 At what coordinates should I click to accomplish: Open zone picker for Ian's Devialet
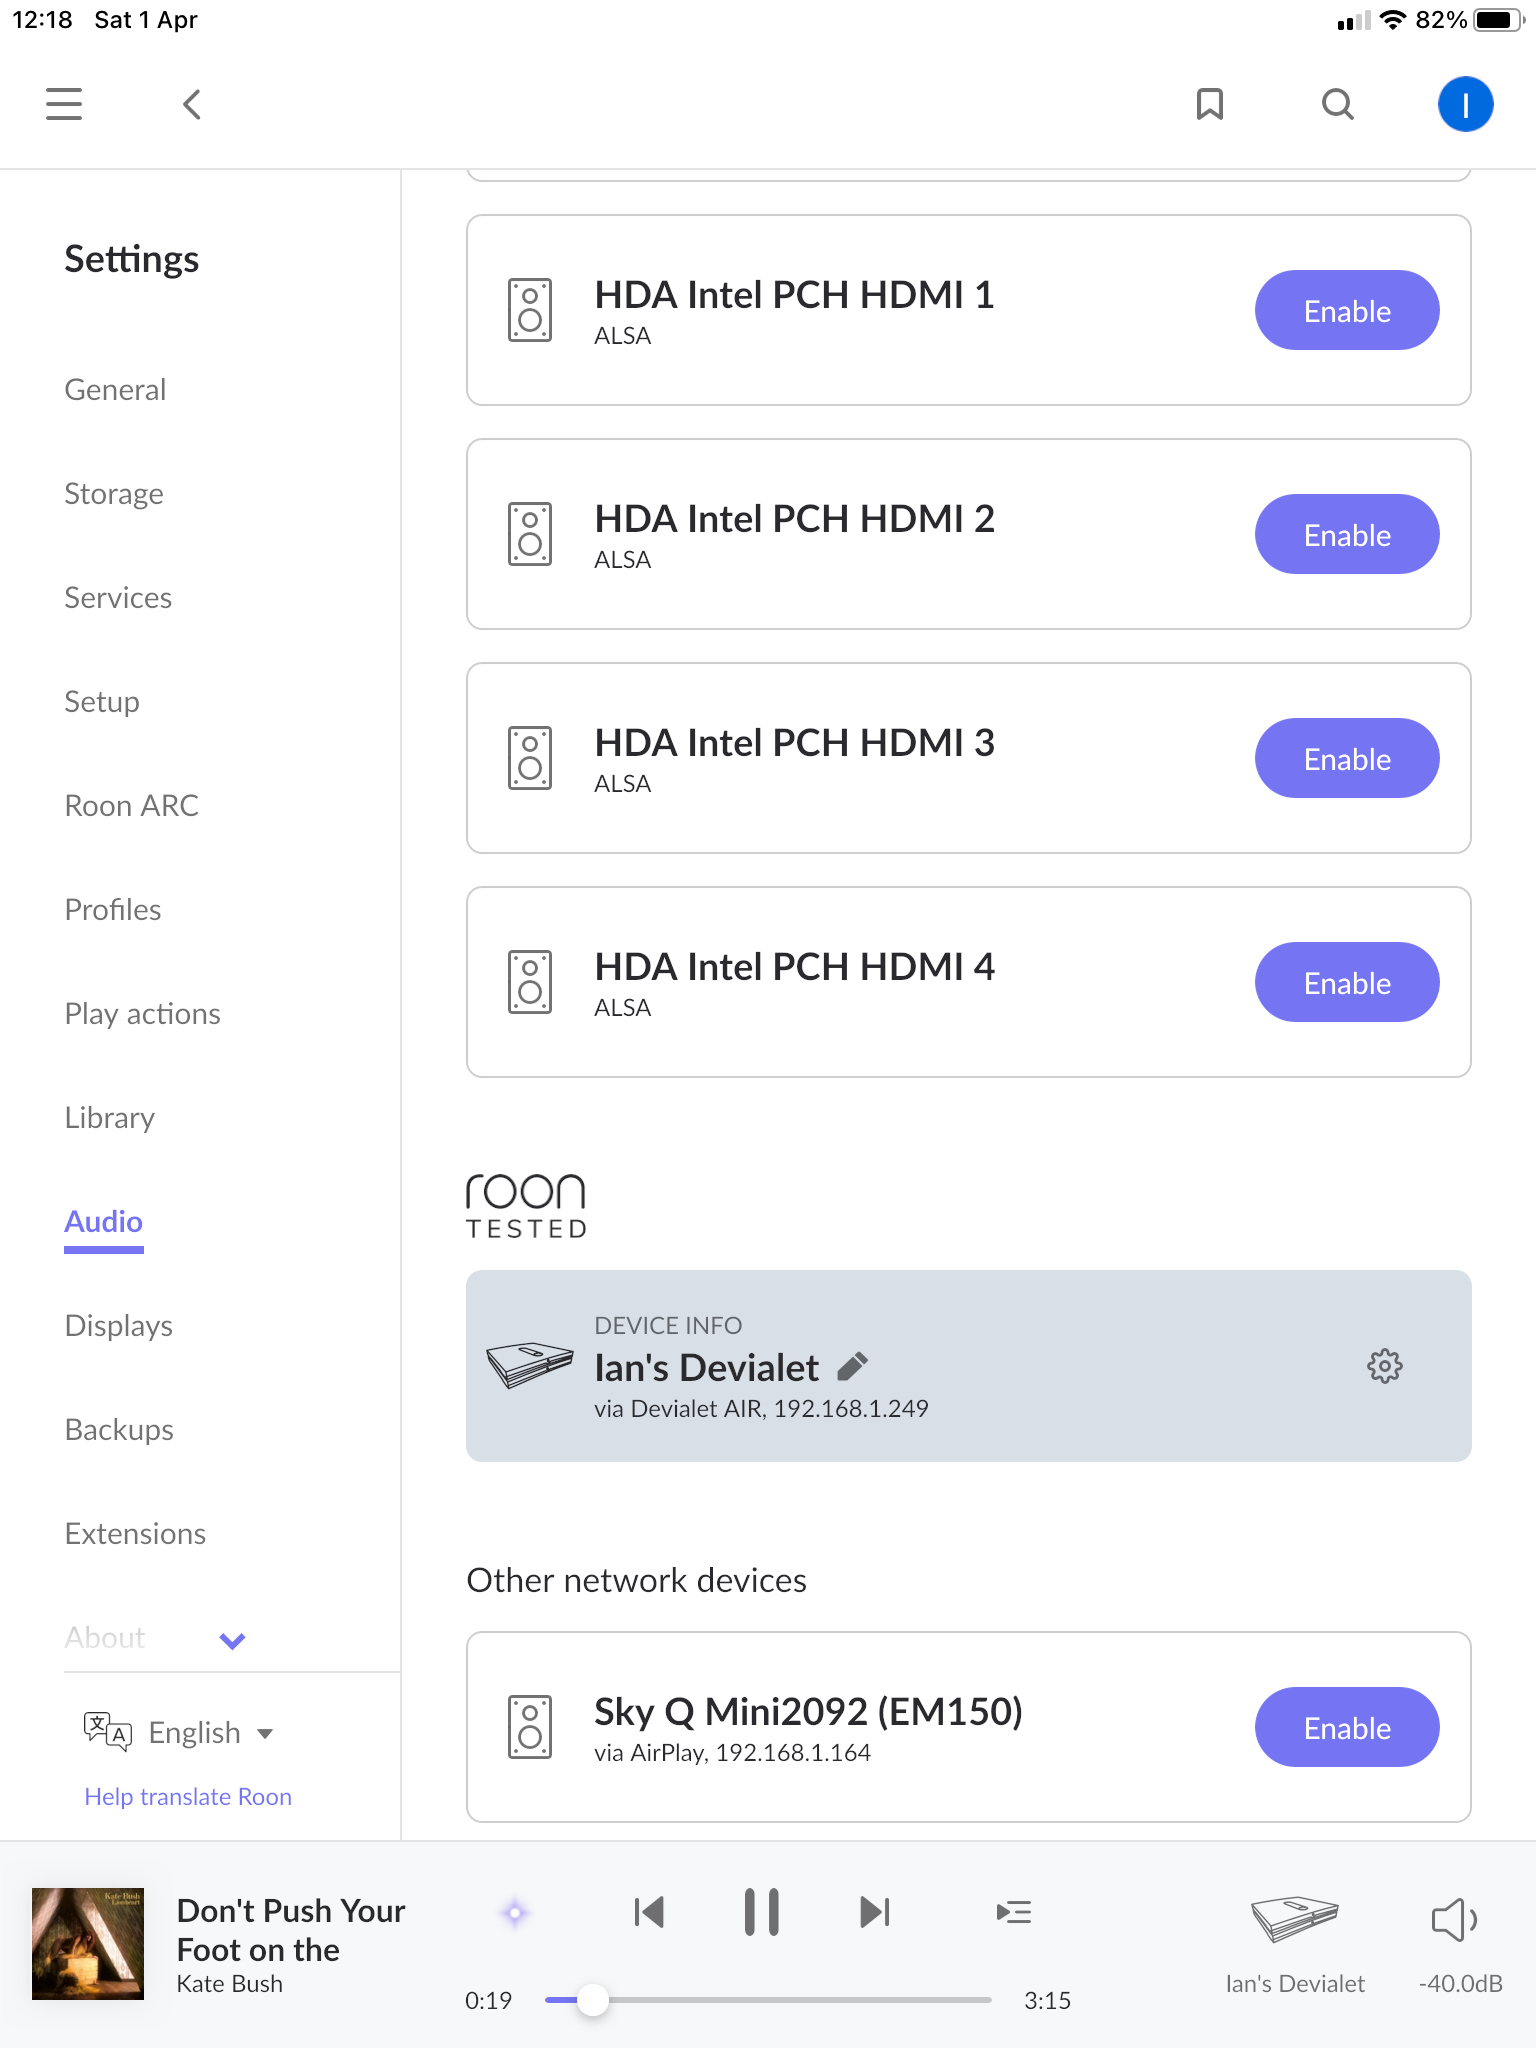tap(1294, 1940)
